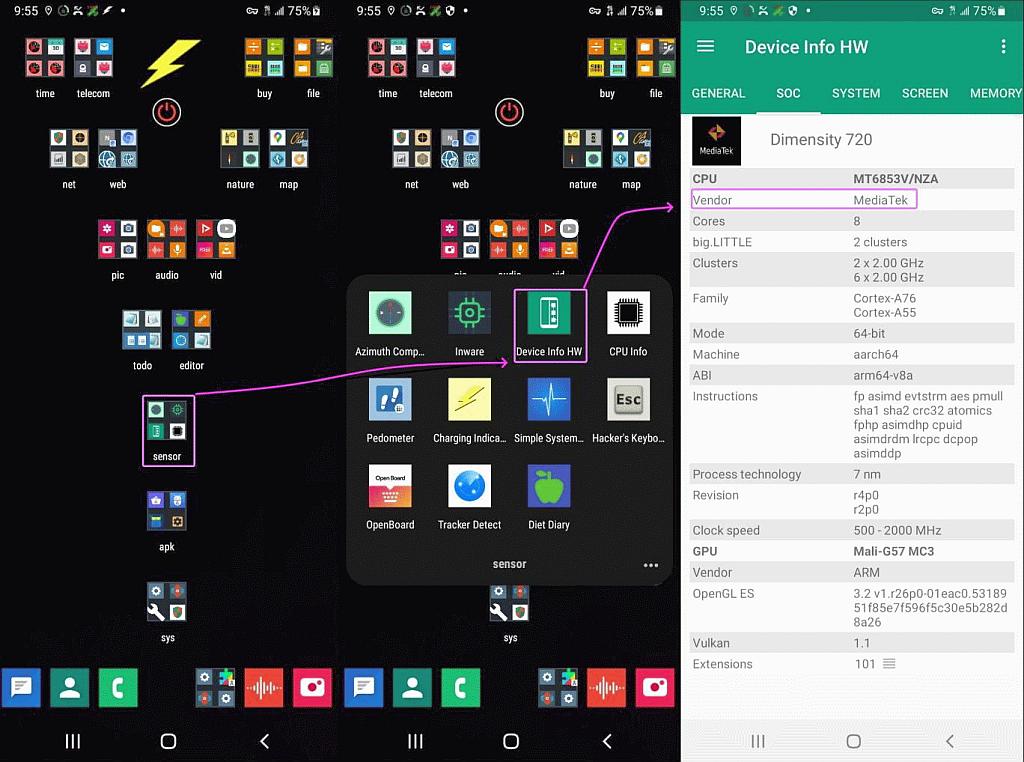Viewport: 1024px width, 762px height.
Task: Tap the Vulkan 1.1 row
Action: point(852,643)
